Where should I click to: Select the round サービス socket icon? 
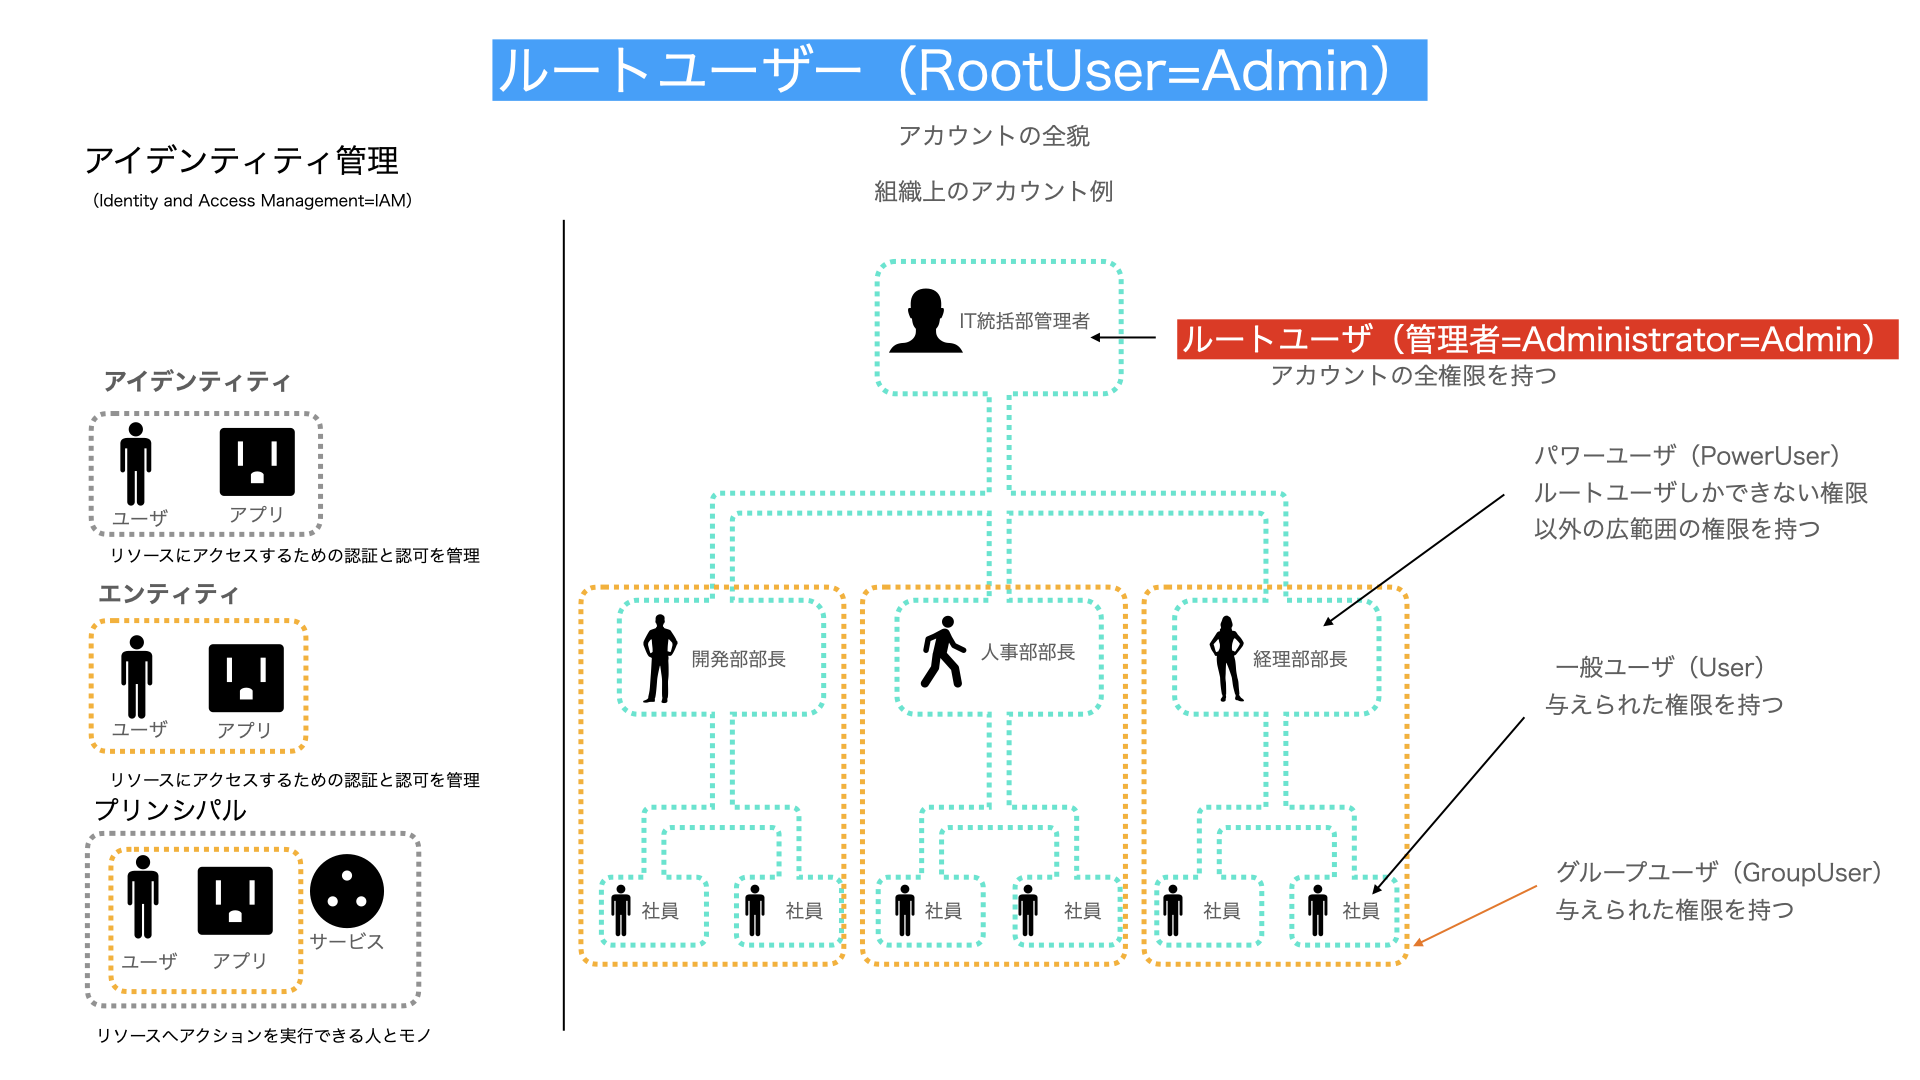tap(347, 891)
